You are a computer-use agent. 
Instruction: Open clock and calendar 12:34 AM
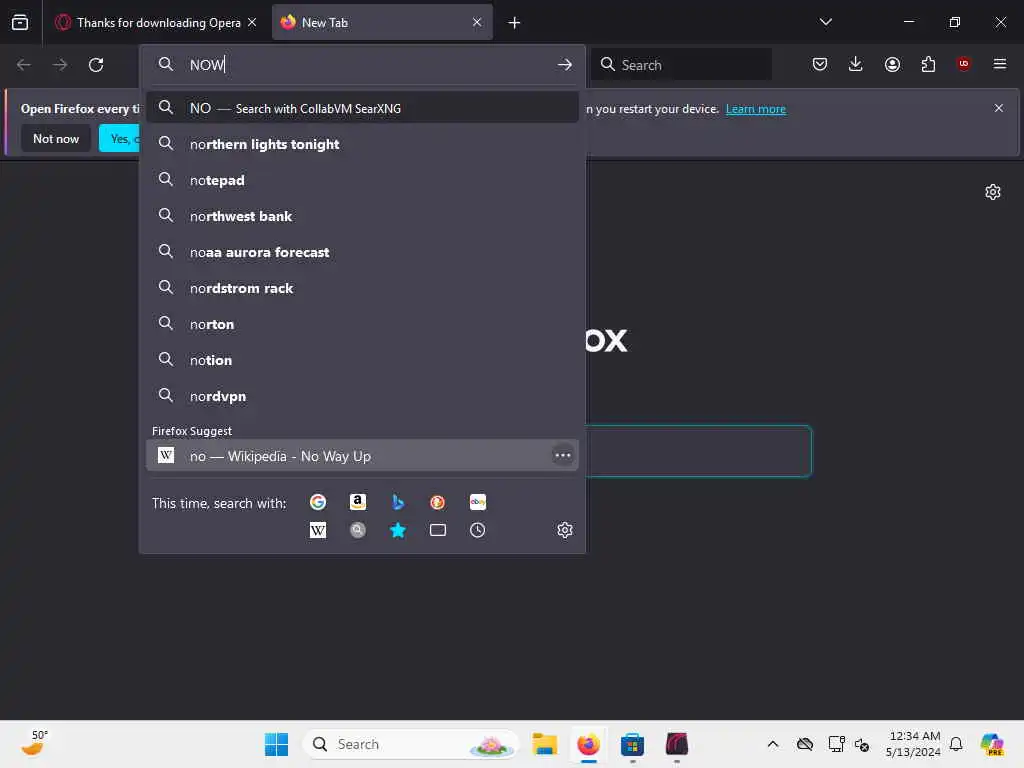pos(913,744)
